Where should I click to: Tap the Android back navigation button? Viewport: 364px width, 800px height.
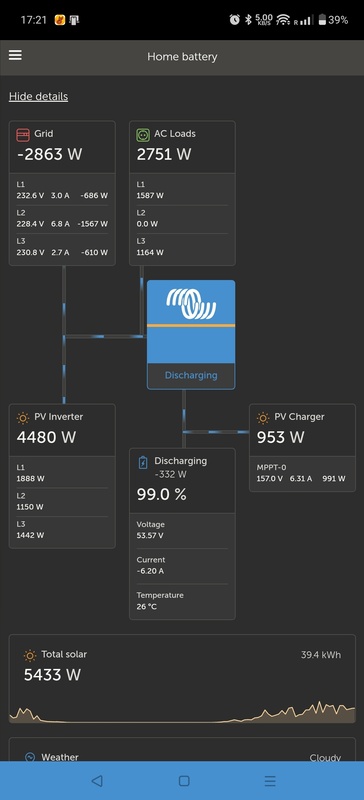point(96,781)
